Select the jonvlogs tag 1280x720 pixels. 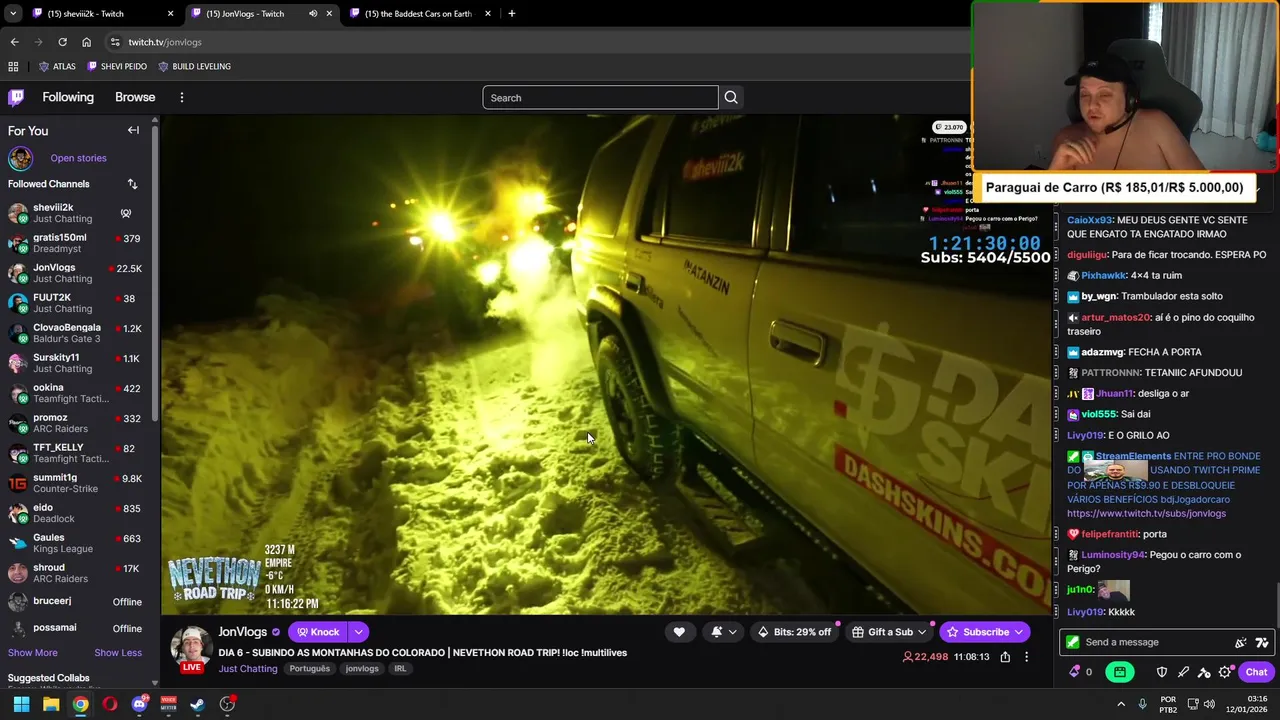[x=362, y=668]
